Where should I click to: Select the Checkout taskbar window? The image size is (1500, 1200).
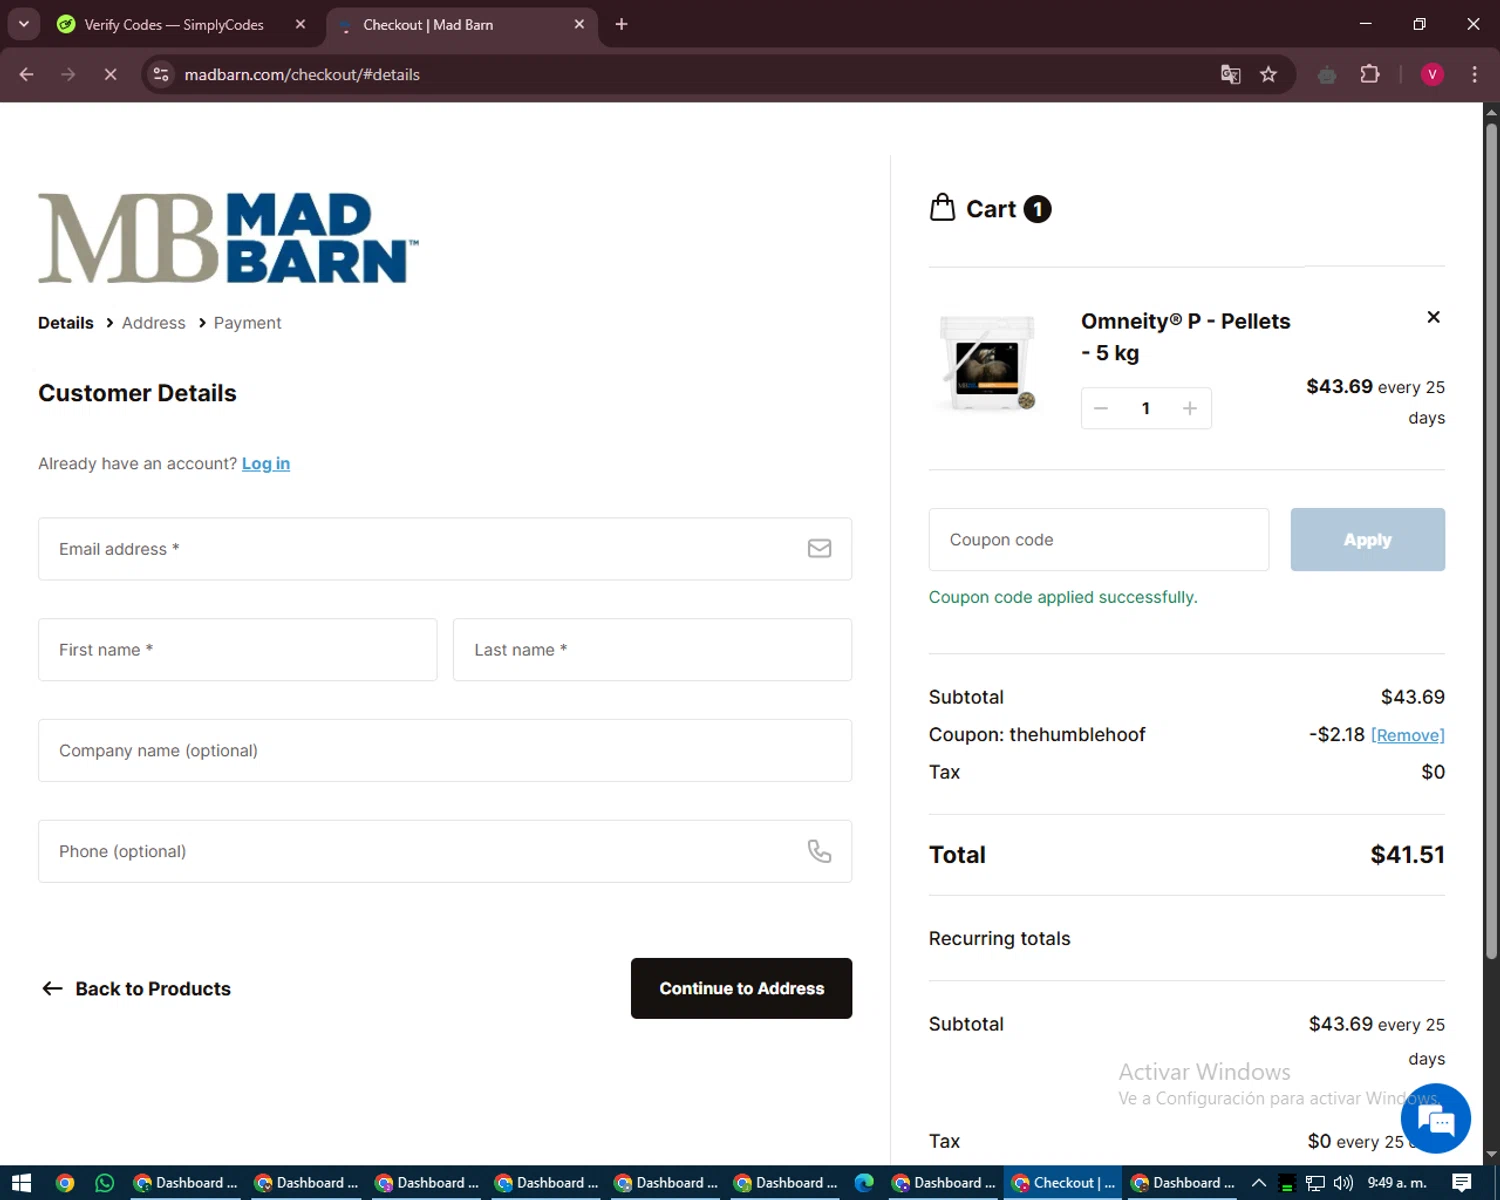[1064, 1183]
